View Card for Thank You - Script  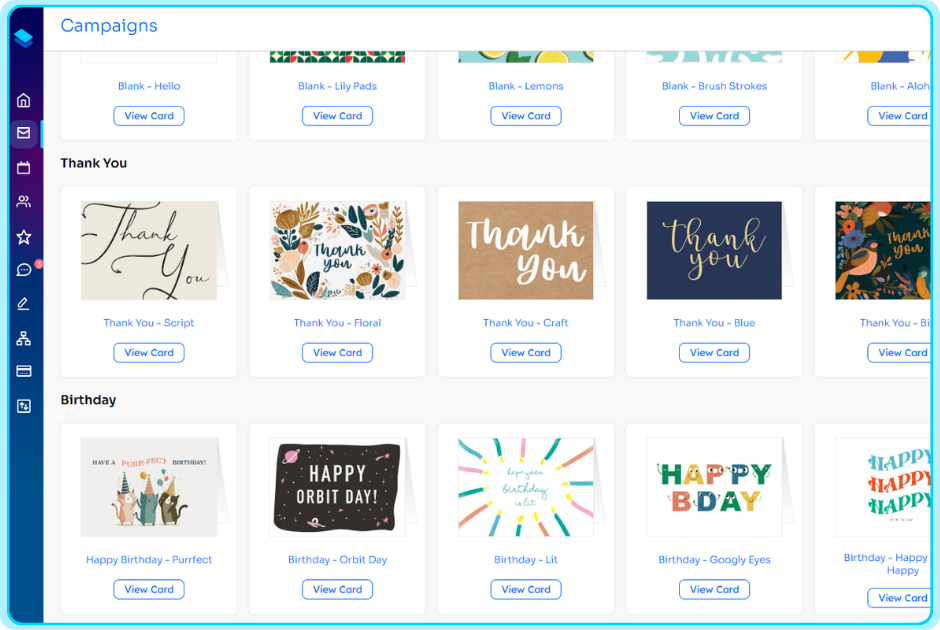click(149, 352)
